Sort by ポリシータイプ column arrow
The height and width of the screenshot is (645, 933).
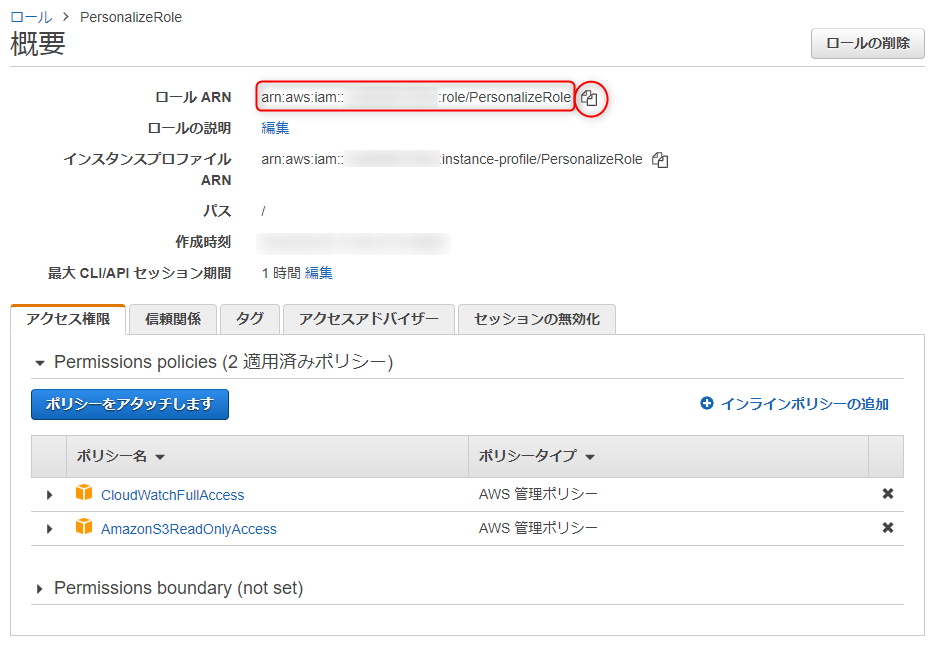[x=590, y=458]
